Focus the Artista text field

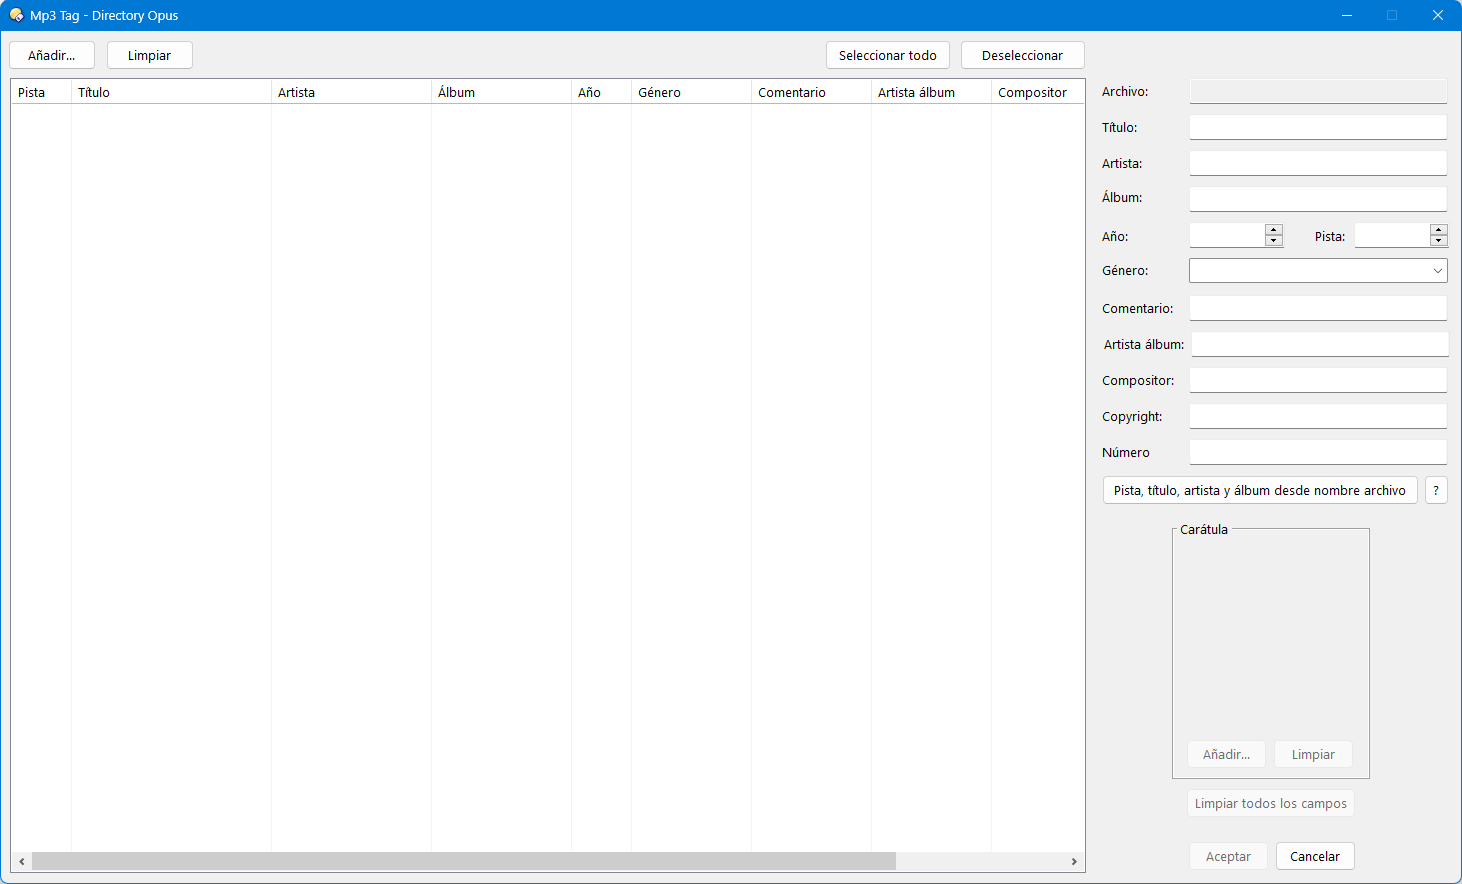point(1317,164)
